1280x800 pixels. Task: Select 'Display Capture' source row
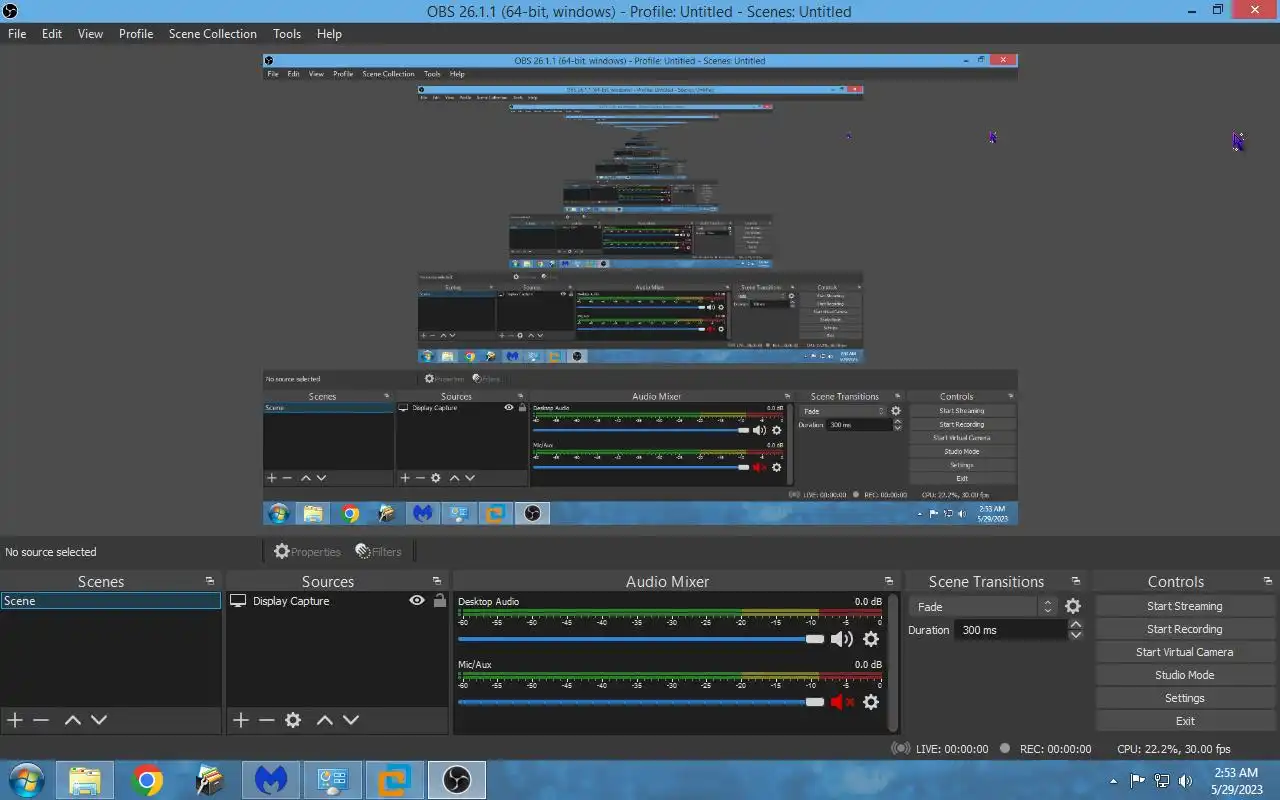(337, 601)
